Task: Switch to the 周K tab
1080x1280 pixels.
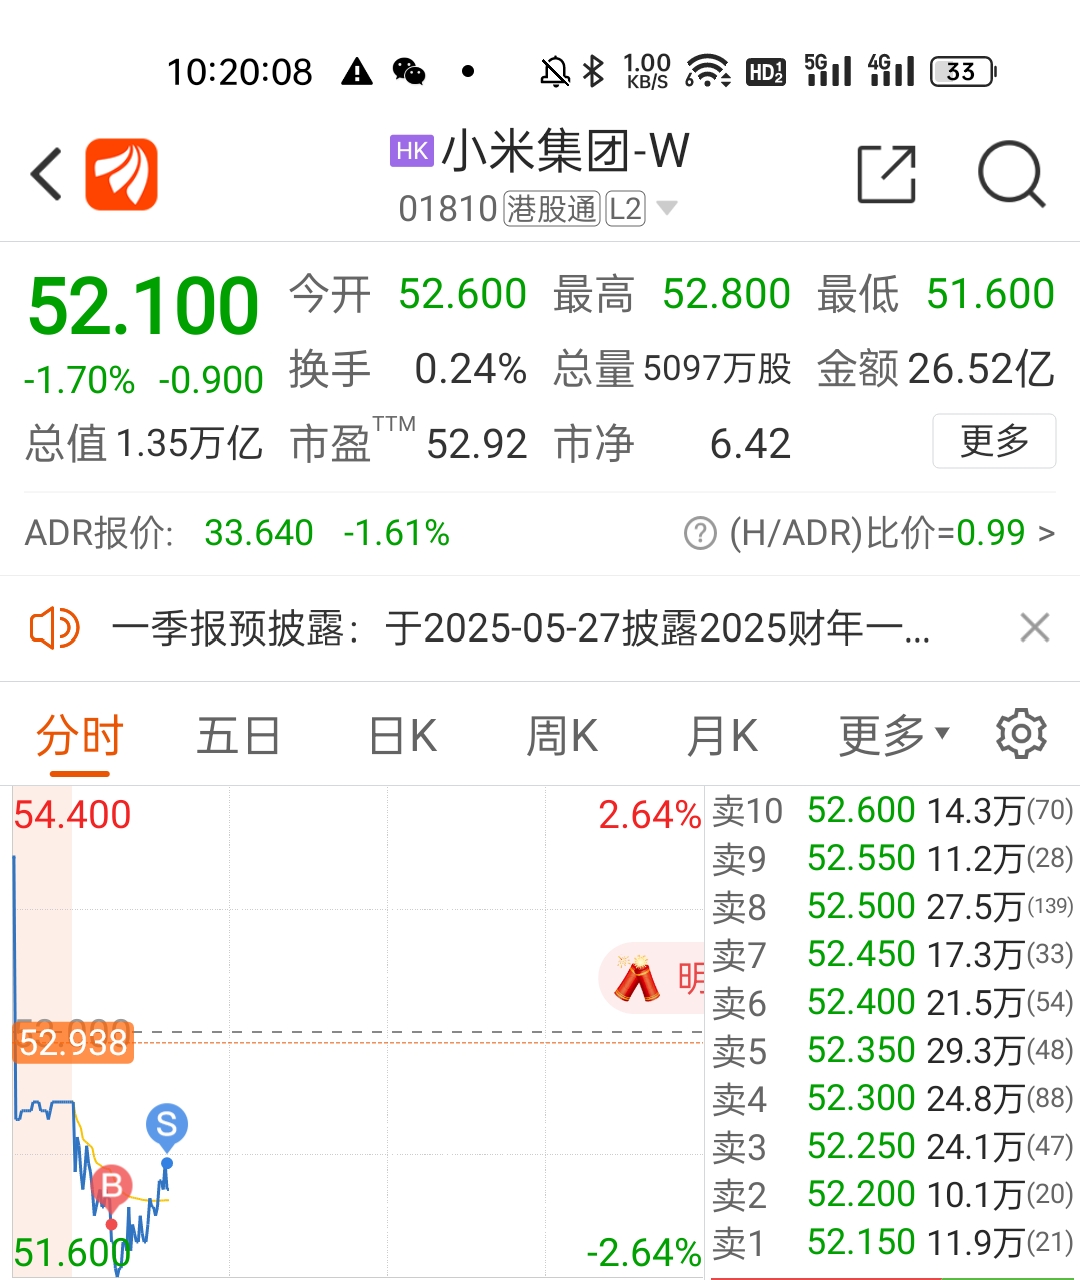Action: click(x=562, y=737)
